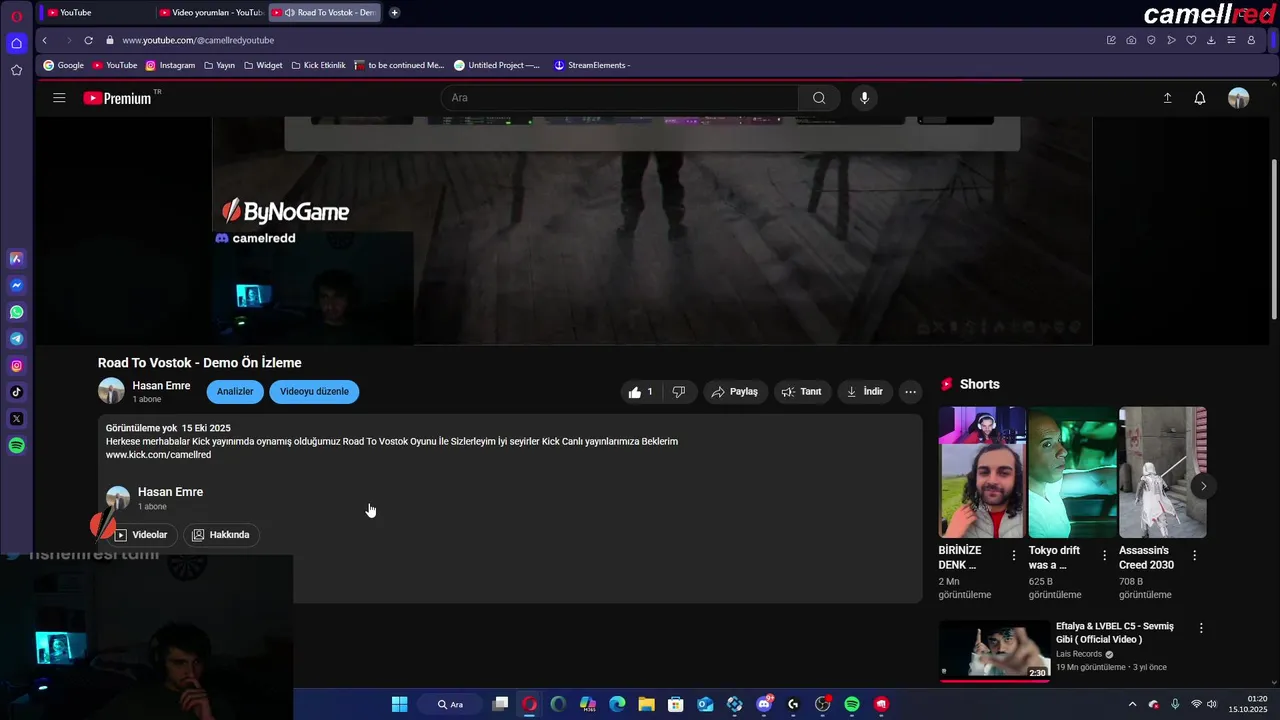The width and height of the screenshot is (1280, 720).
Task: Advance the Shorts shelf with next arrow
Action: tap(1203, 486)
